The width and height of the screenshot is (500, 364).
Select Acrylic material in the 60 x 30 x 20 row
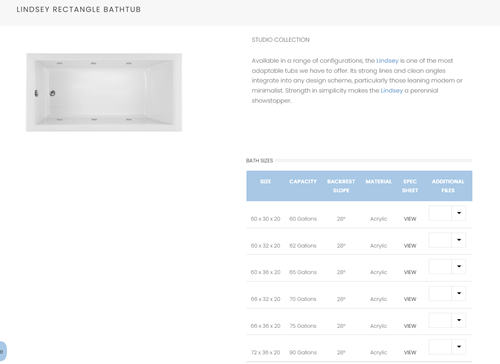379,219
